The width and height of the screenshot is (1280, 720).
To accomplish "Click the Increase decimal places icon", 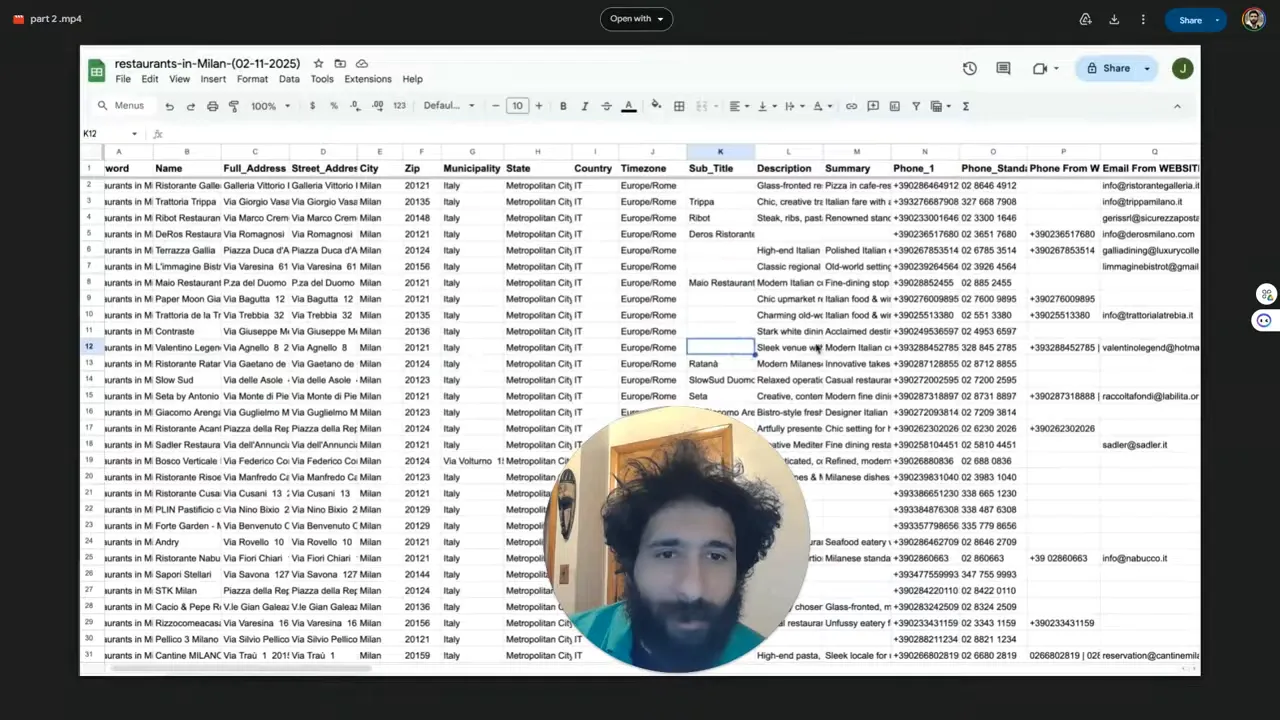I will click(378, 106).
